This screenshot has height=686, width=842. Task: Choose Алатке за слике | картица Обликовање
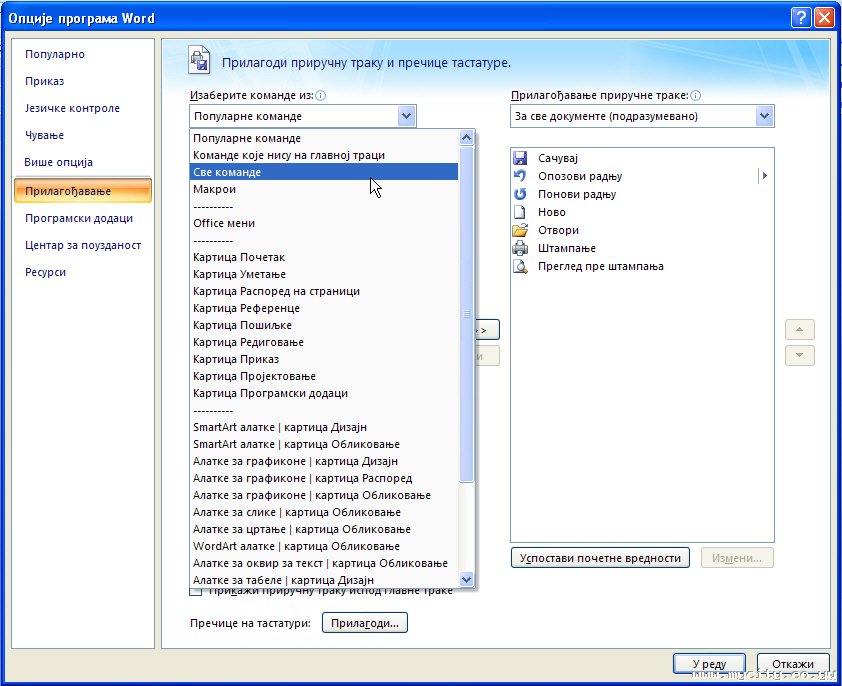tap(324, 512)
